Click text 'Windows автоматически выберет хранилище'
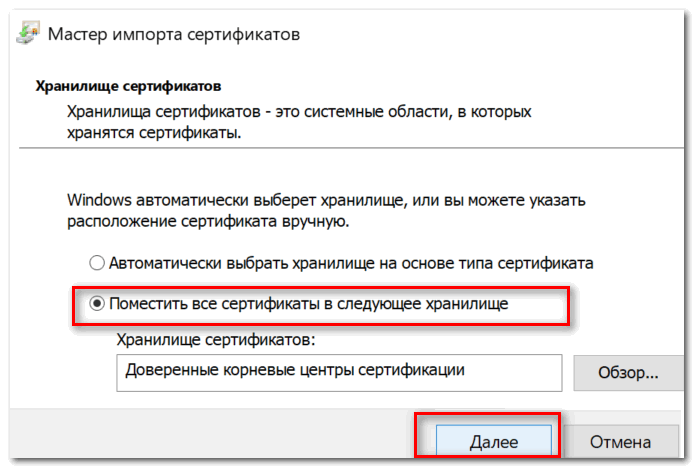Screen dimensions: 695x469 [x=236, y=200]
